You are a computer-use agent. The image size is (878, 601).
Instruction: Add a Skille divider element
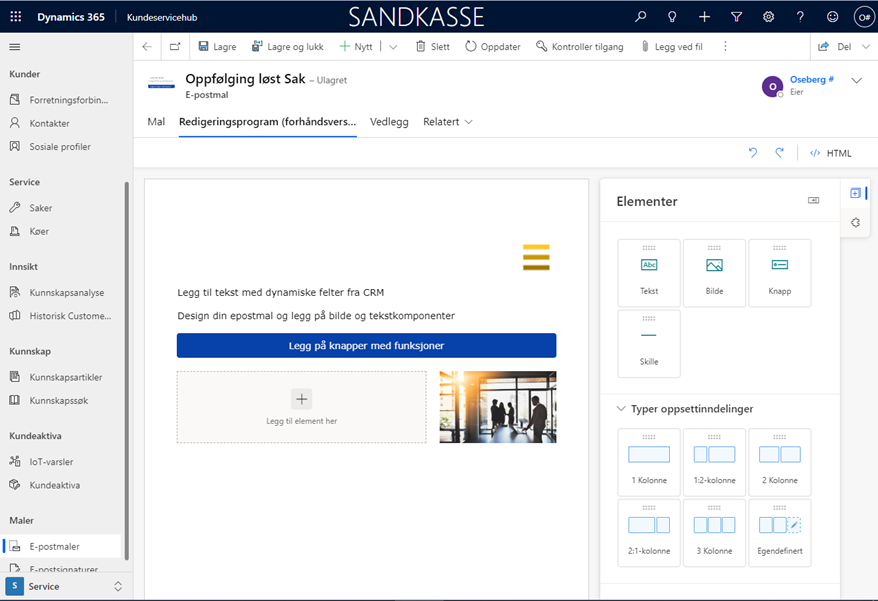click(x=648, y=342)
